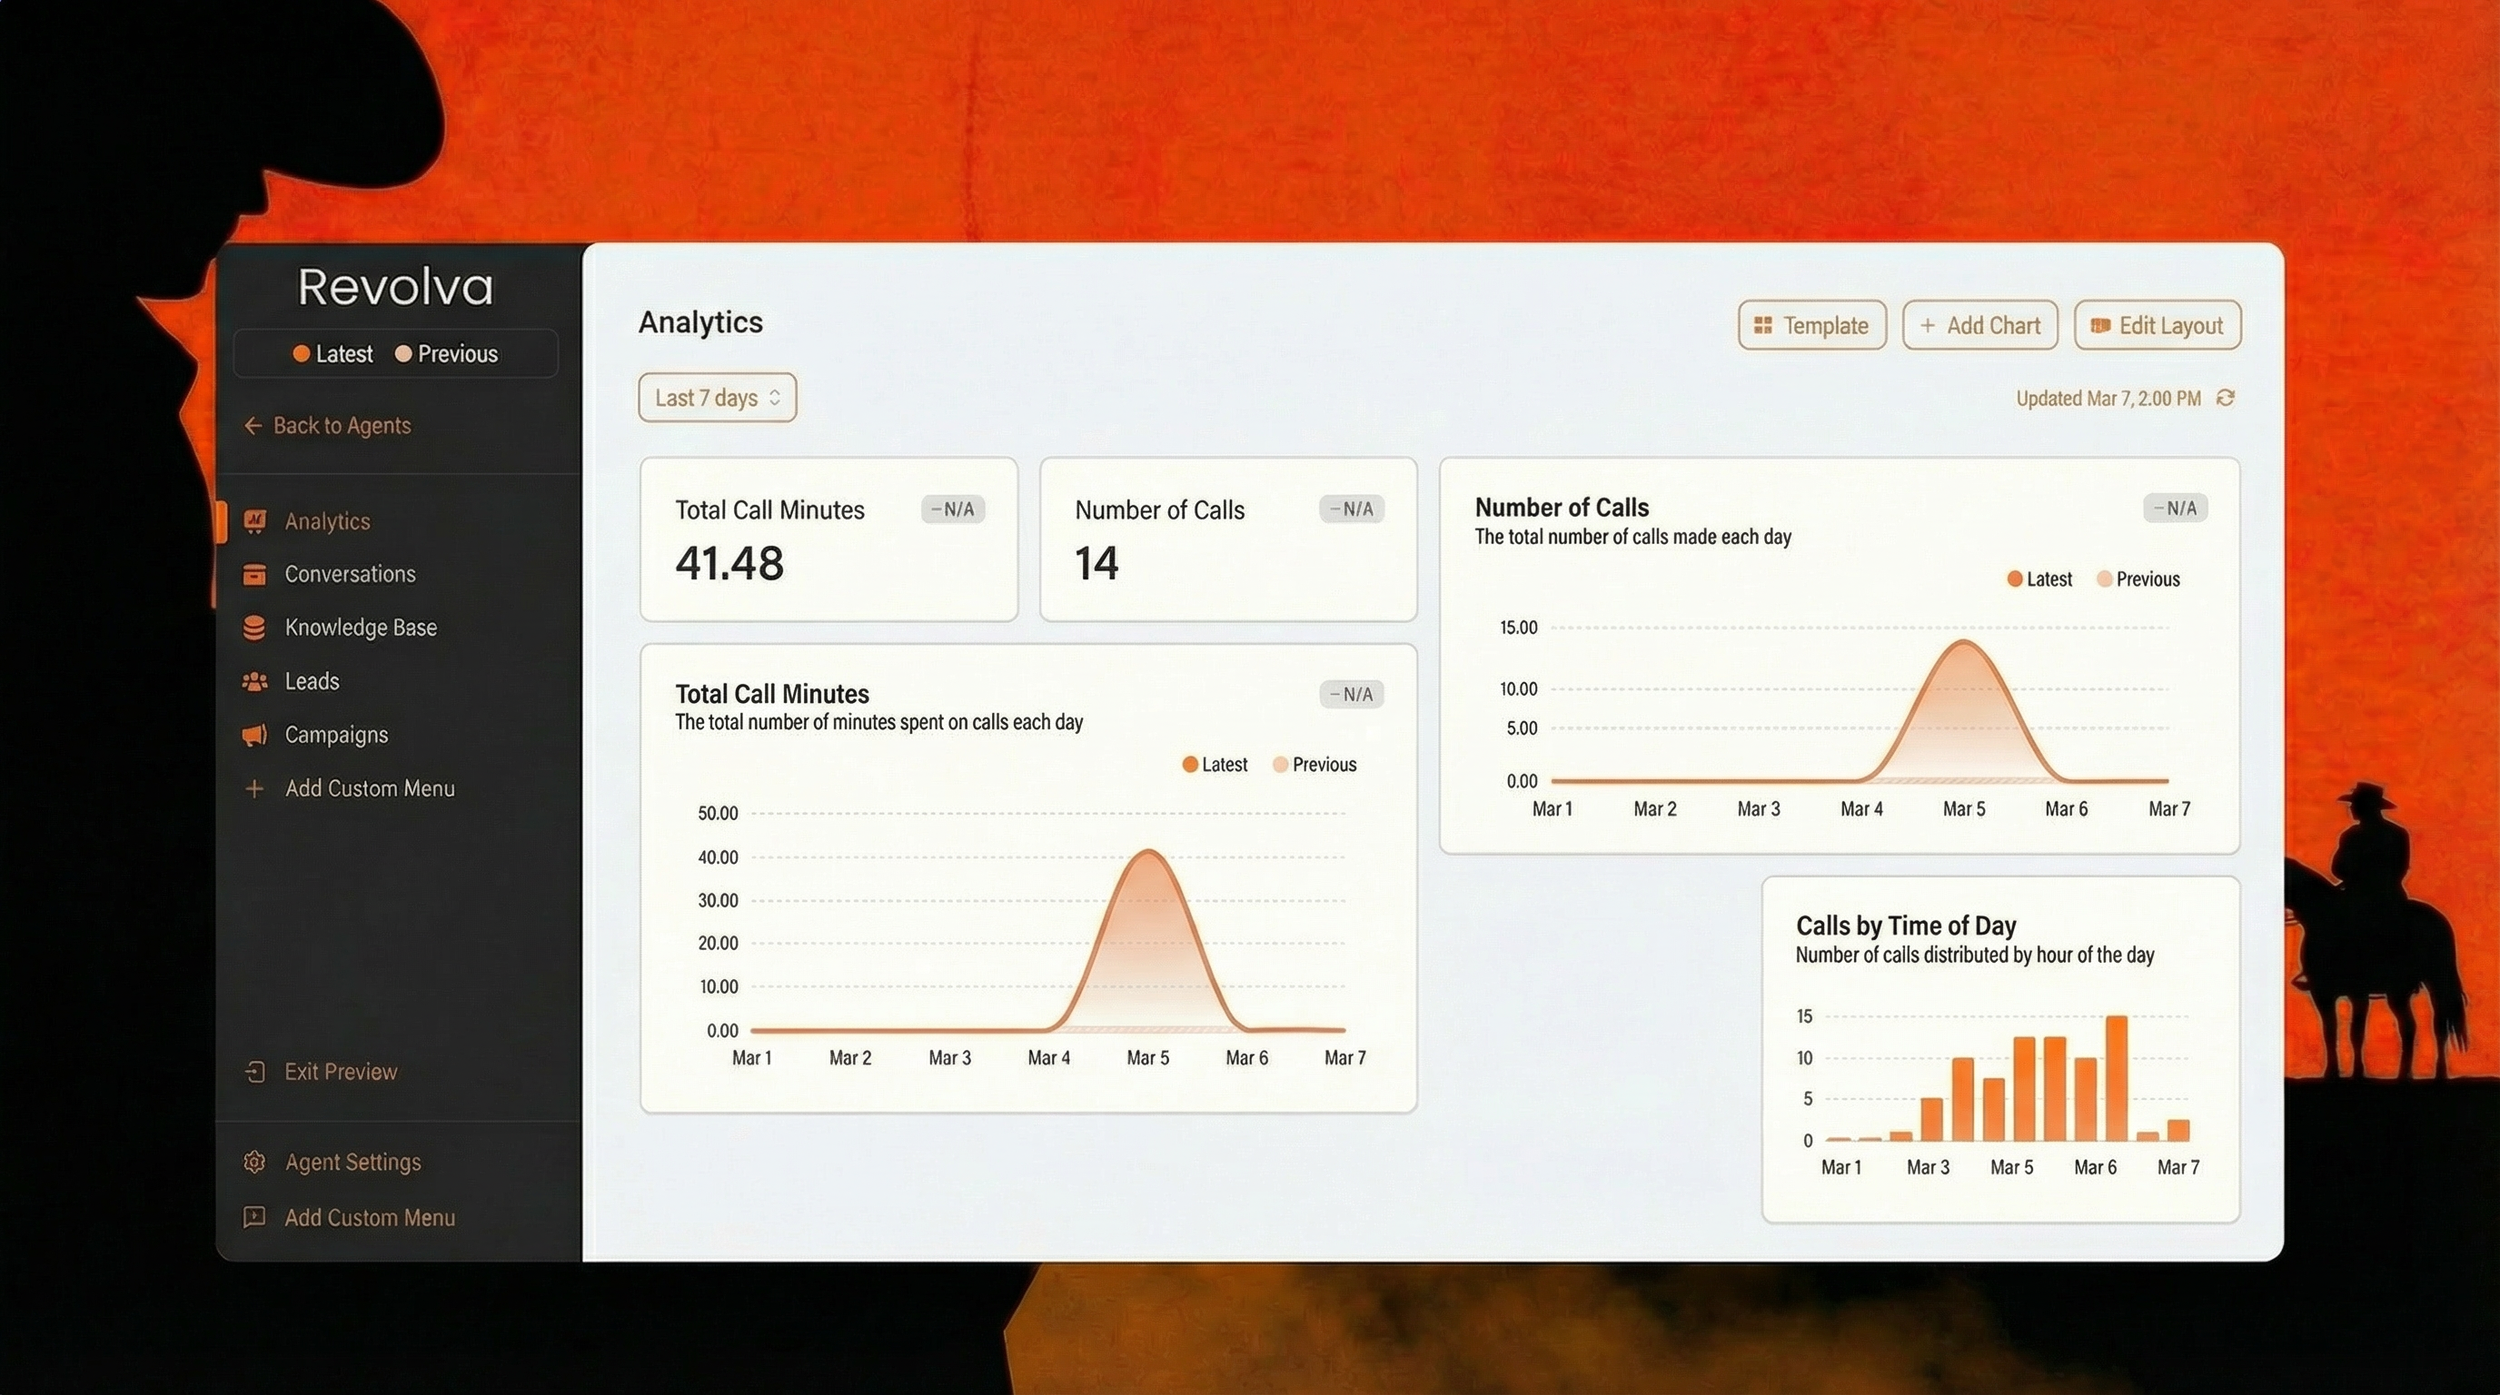Click the Knowledge Base database icon
2500x1395 pixels.
pyautogui.click(x=255, y=627)
